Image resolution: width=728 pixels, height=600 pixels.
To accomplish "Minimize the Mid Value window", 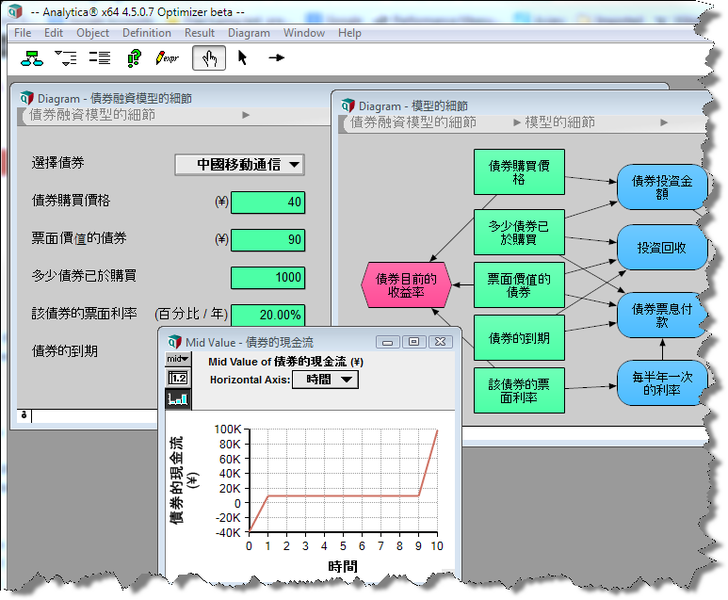I will tap(388, 342).
